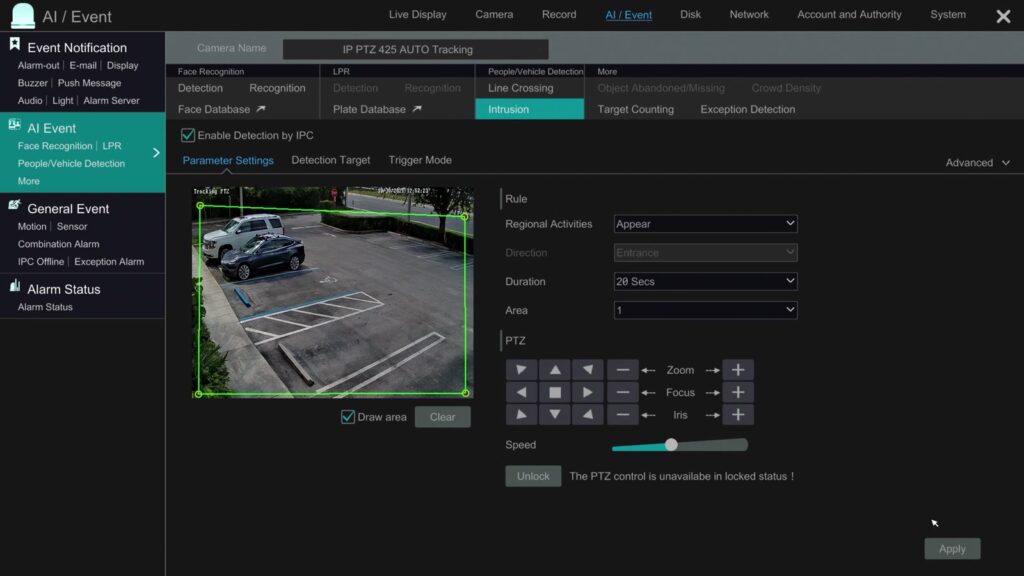
Task: Click PTZ stop square button
Action: pos(554,392)
